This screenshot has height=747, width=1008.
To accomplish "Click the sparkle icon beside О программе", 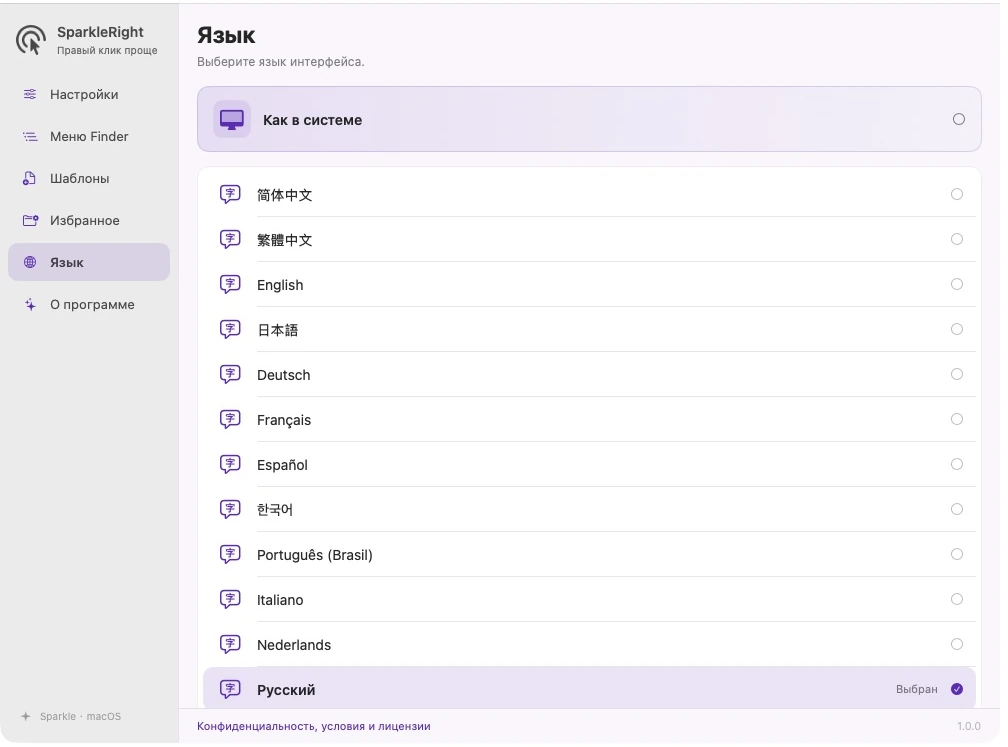I will [x=30, y=305].
